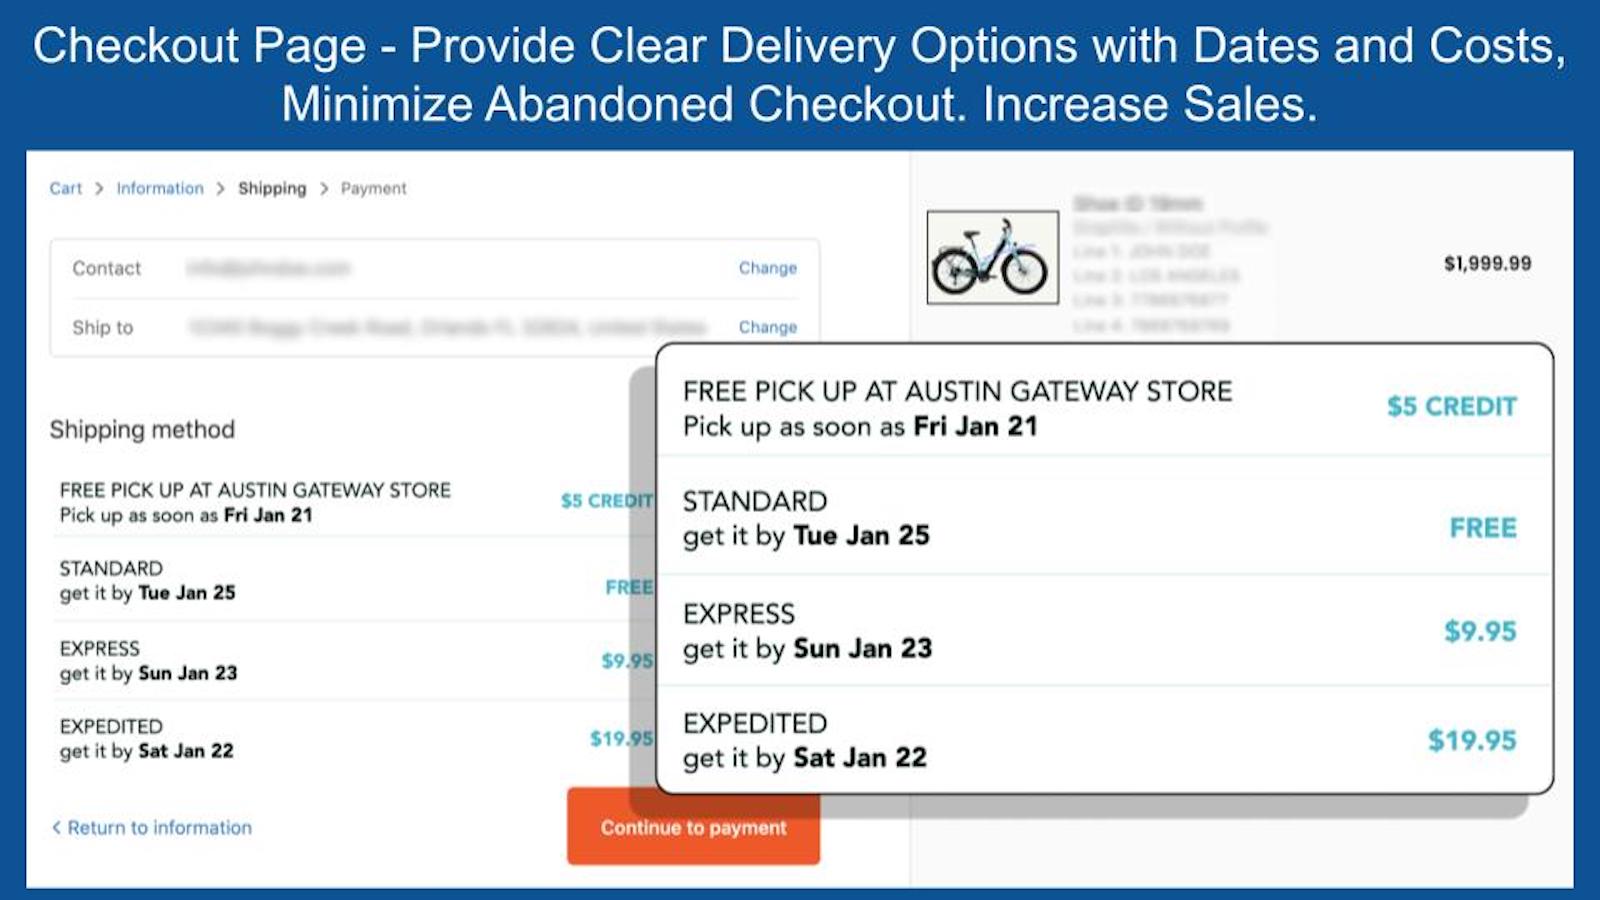Choose Free Pick Up in left shipping list
The width and height of the screenshot is (1600, 900).
click(x=255, y=502)
